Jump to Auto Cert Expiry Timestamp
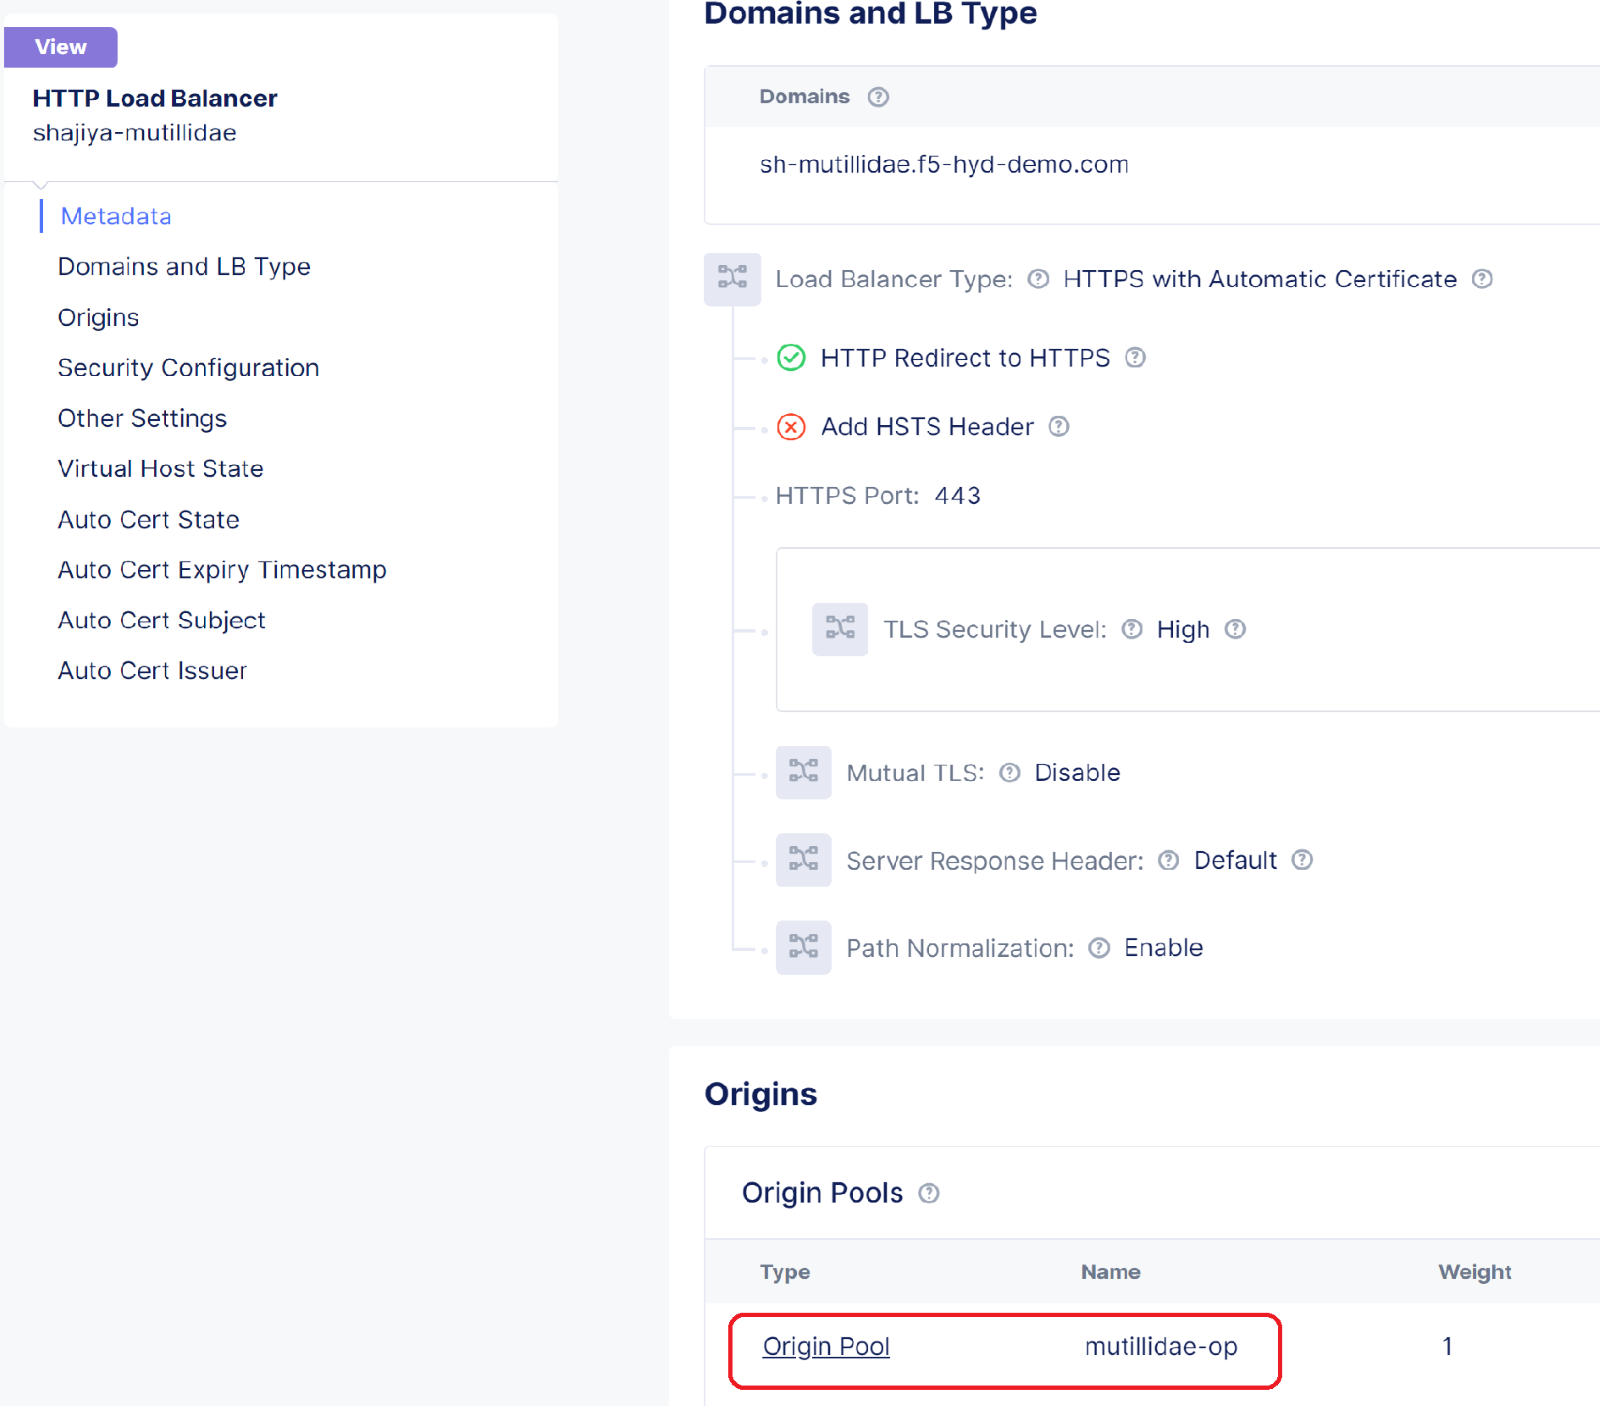Screen dimensions: 1600x1406 point(222,570)
